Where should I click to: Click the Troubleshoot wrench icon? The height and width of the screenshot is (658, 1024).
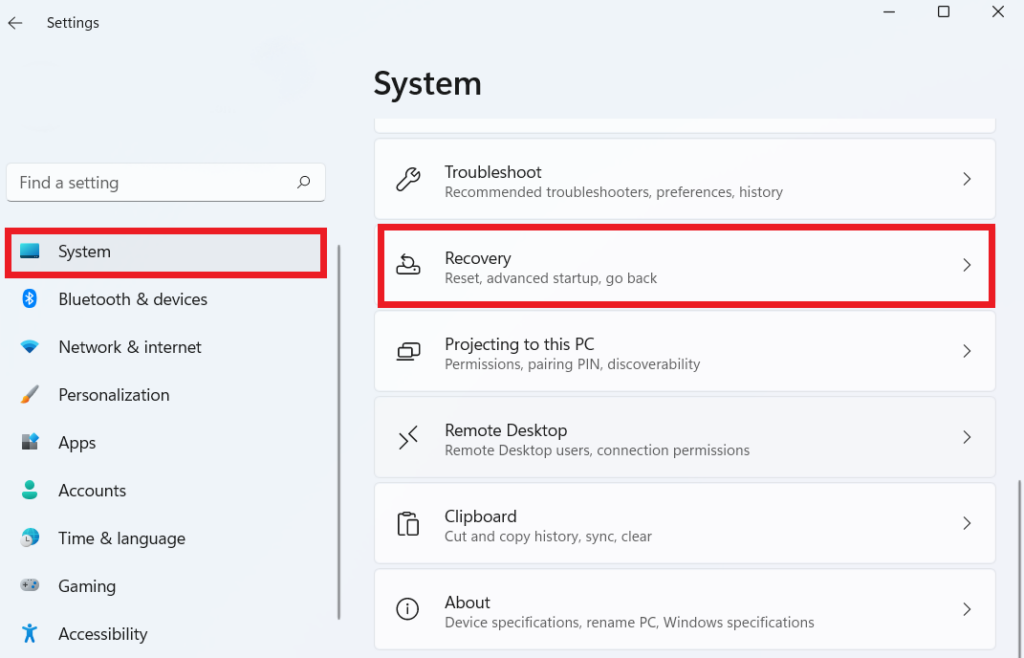(408, 179)
